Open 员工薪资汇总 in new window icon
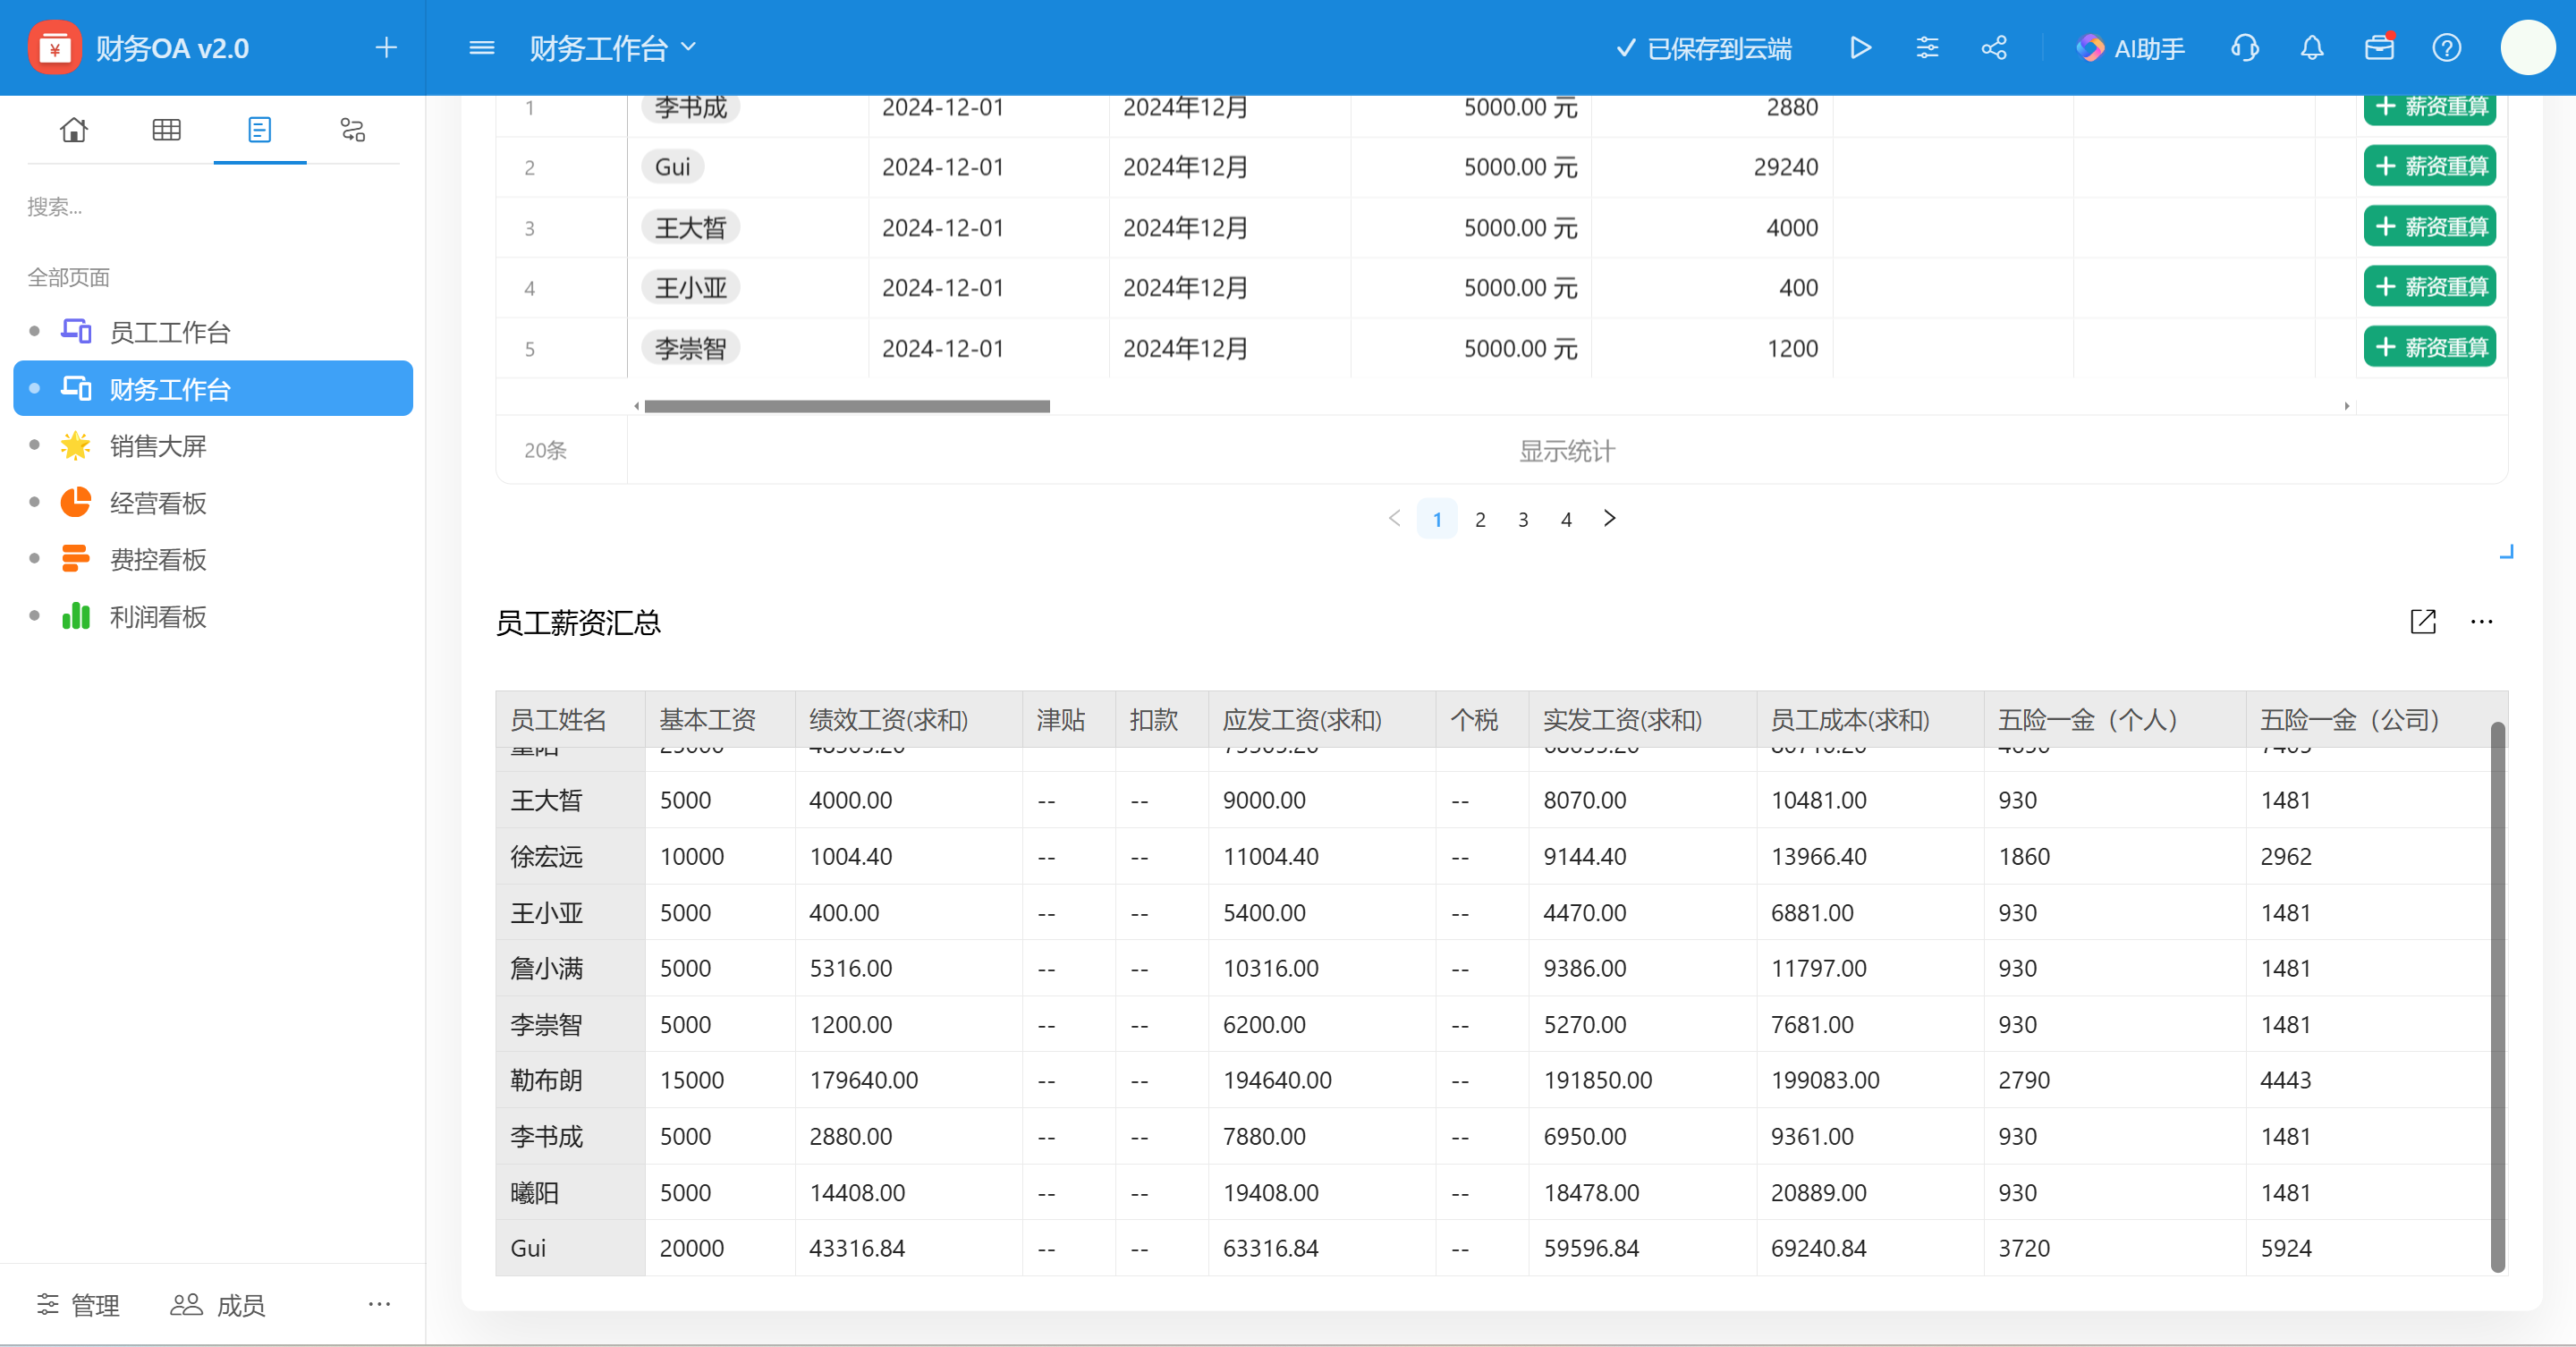This screenshot has height=1347, width=2576. tap(2423, 622)
